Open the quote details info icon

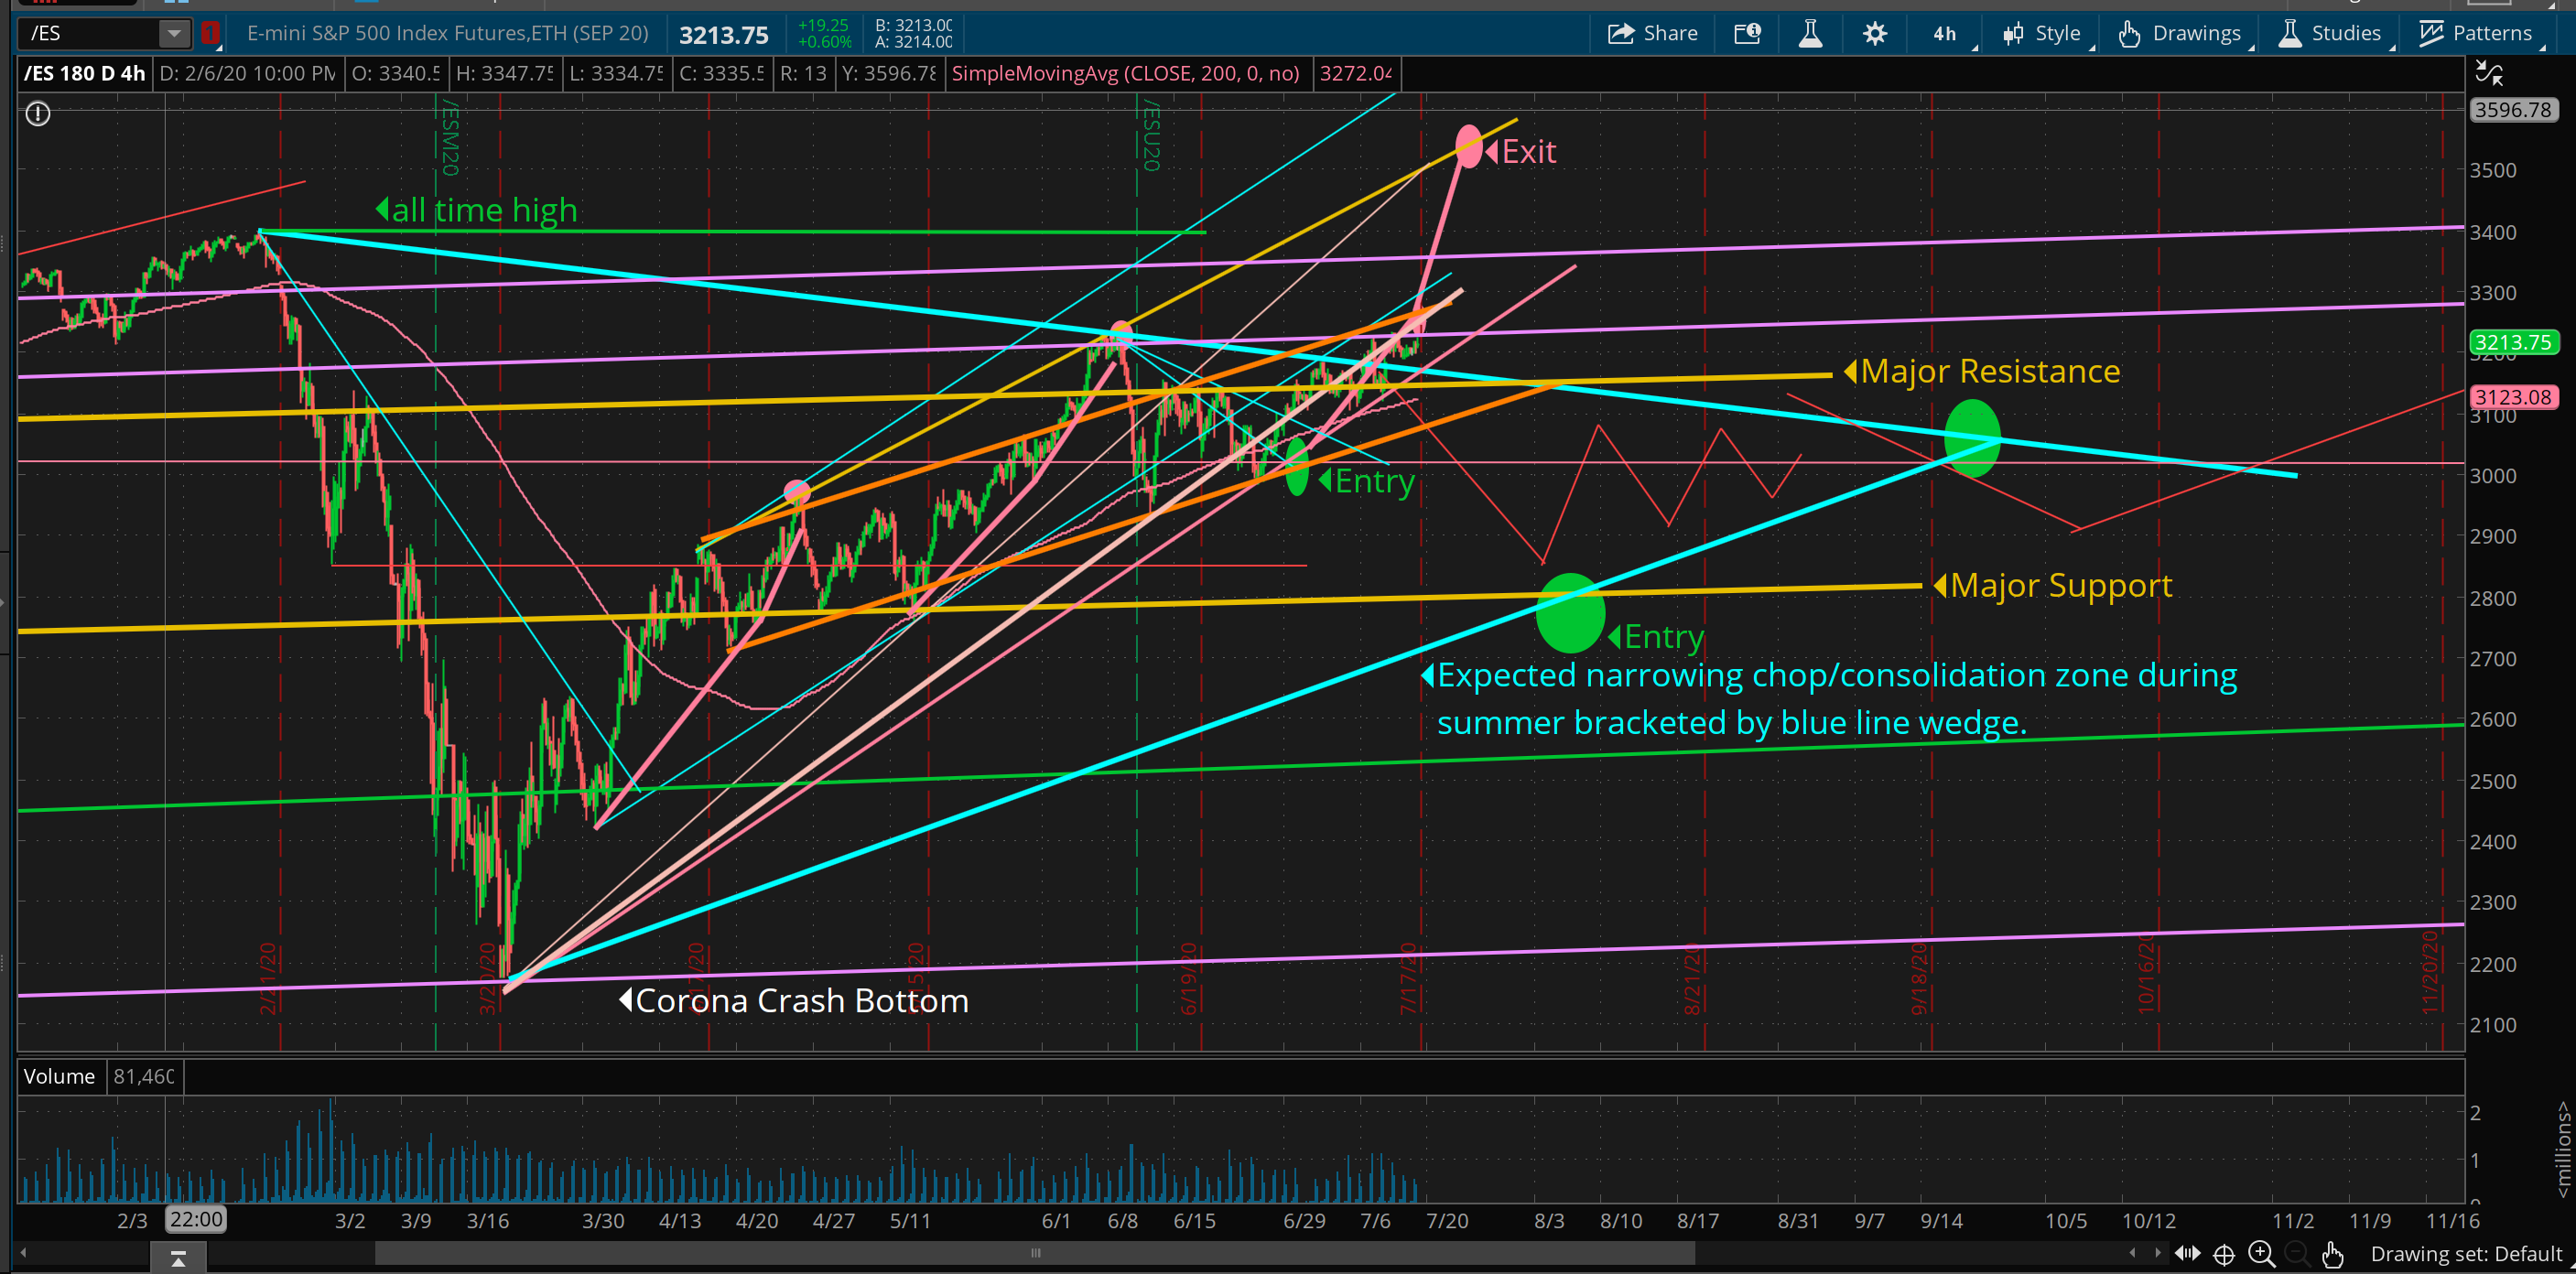(x=1747, y=33)
